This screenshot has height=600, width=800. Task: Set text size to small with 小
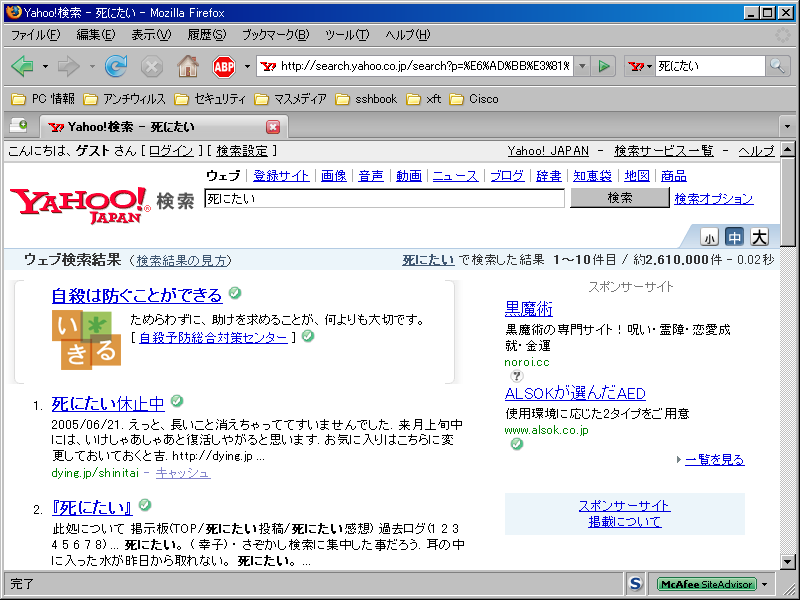pyautogui.click(x=709, y=237)
